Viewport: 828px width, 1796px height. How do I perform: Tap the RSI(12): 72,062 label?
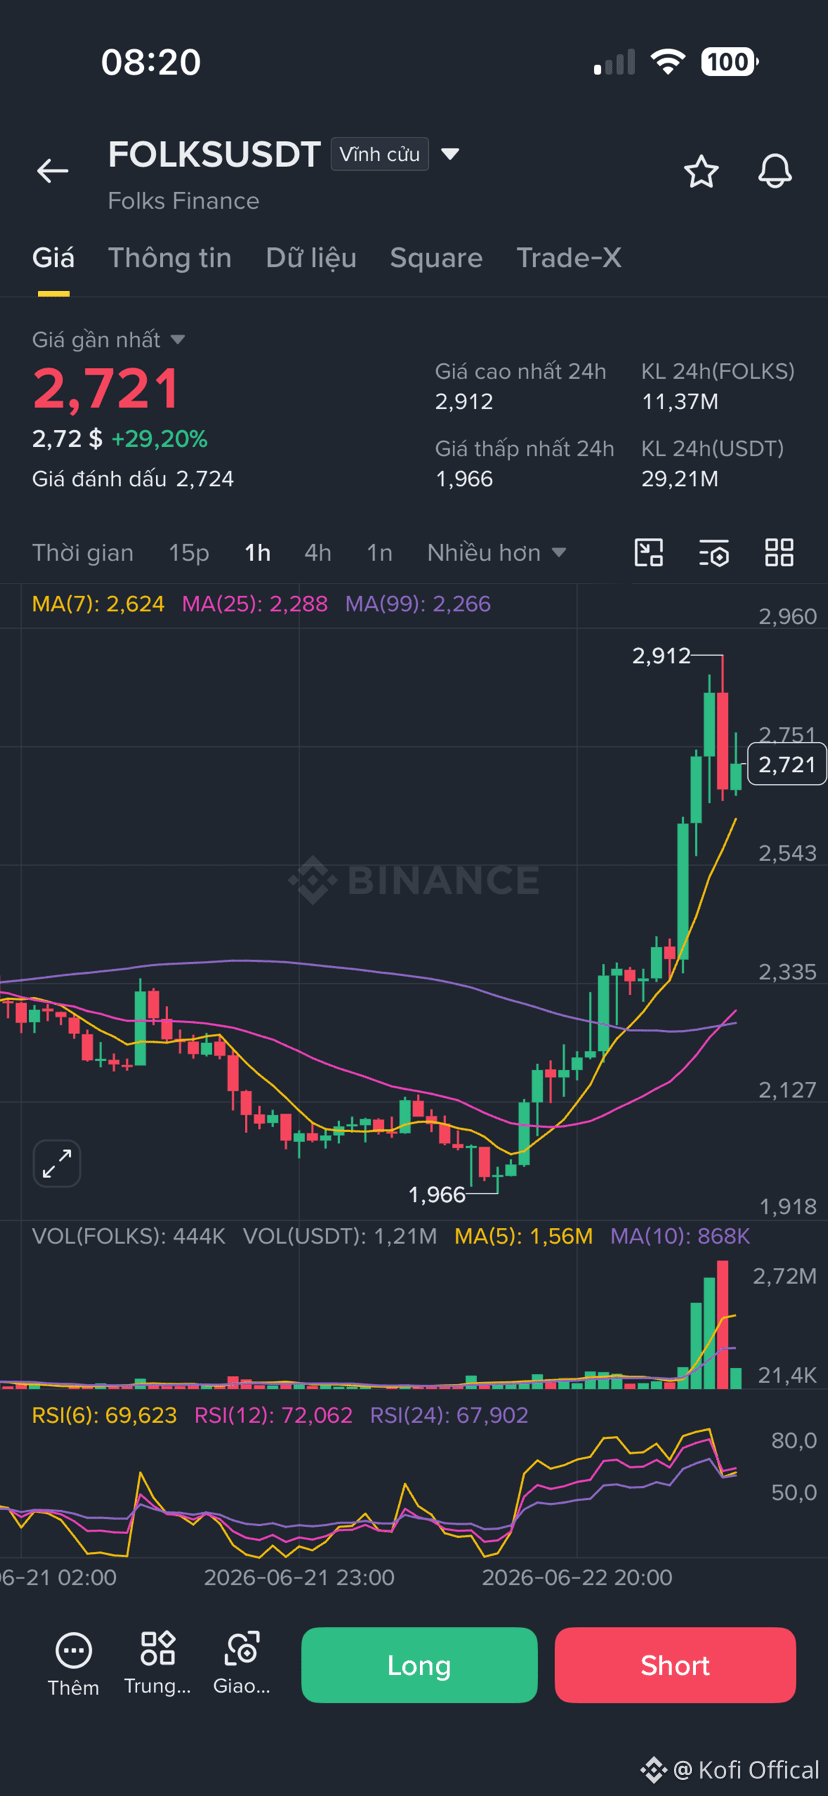pyautogui.click(x=273, y=1415)
